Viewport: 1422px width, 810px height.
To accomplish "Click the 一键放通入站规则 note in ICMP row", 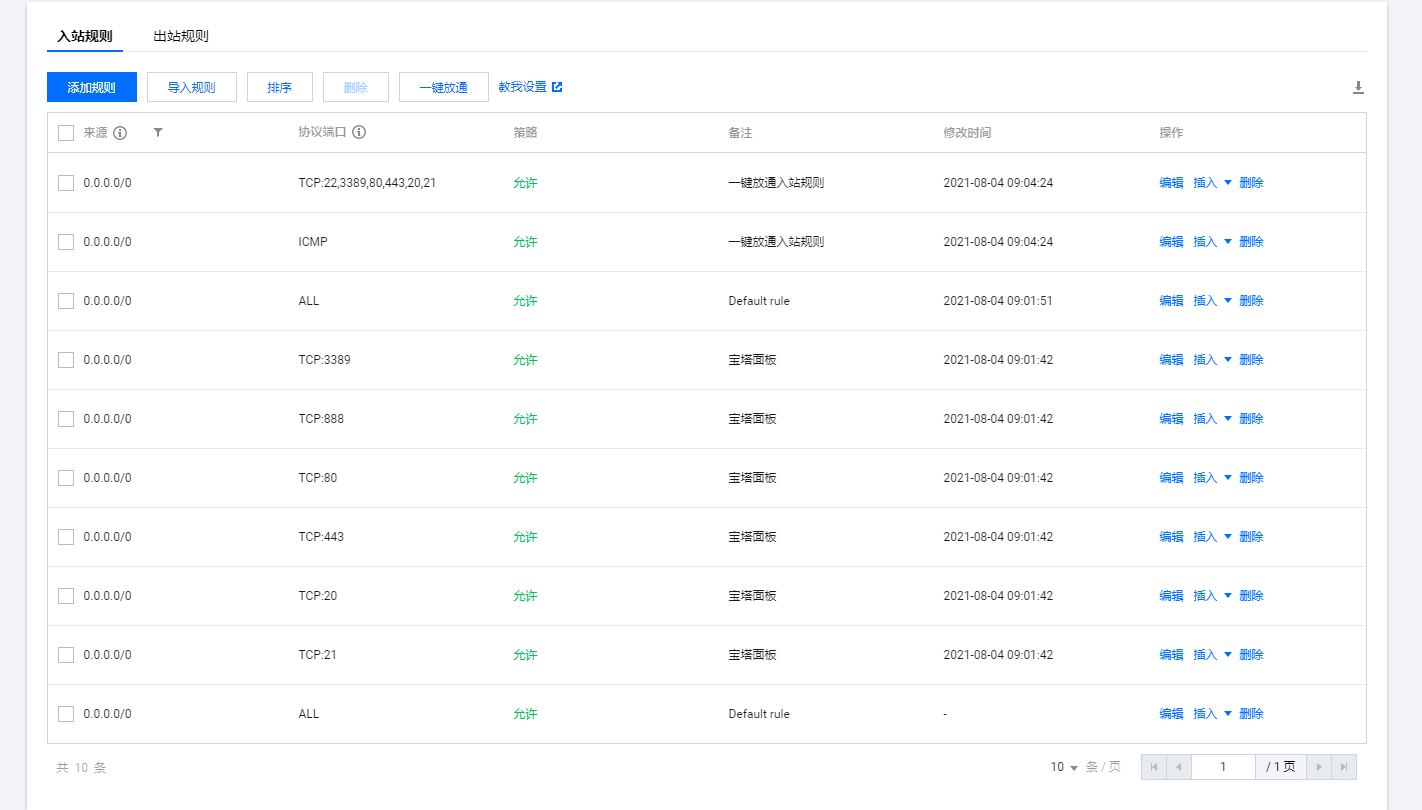I will [776, 242].
